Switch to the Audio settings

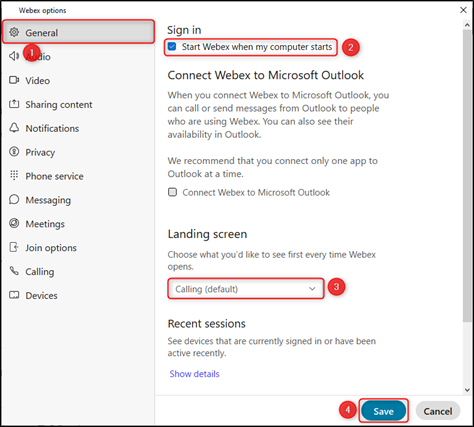point(79,56)
